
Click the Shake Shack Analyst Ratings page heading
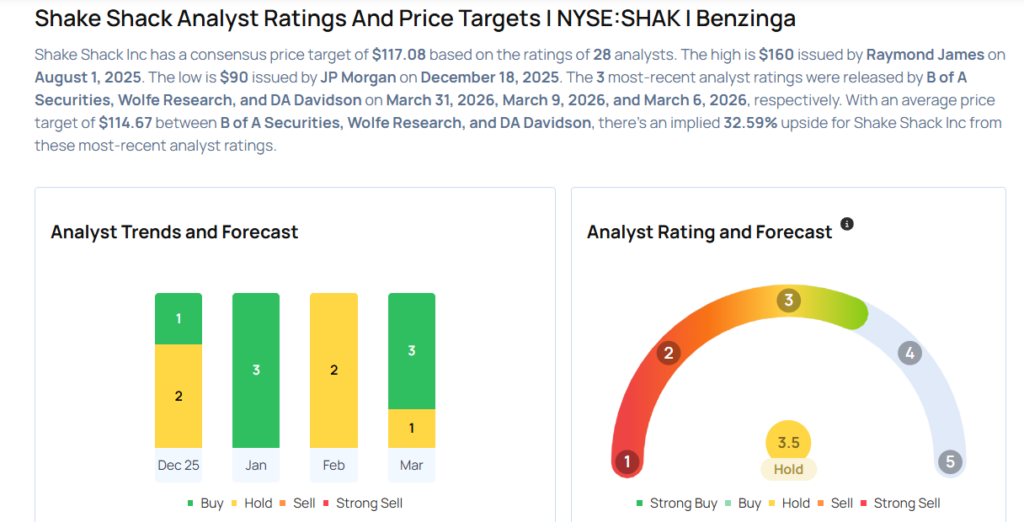[x=415, y=18]
